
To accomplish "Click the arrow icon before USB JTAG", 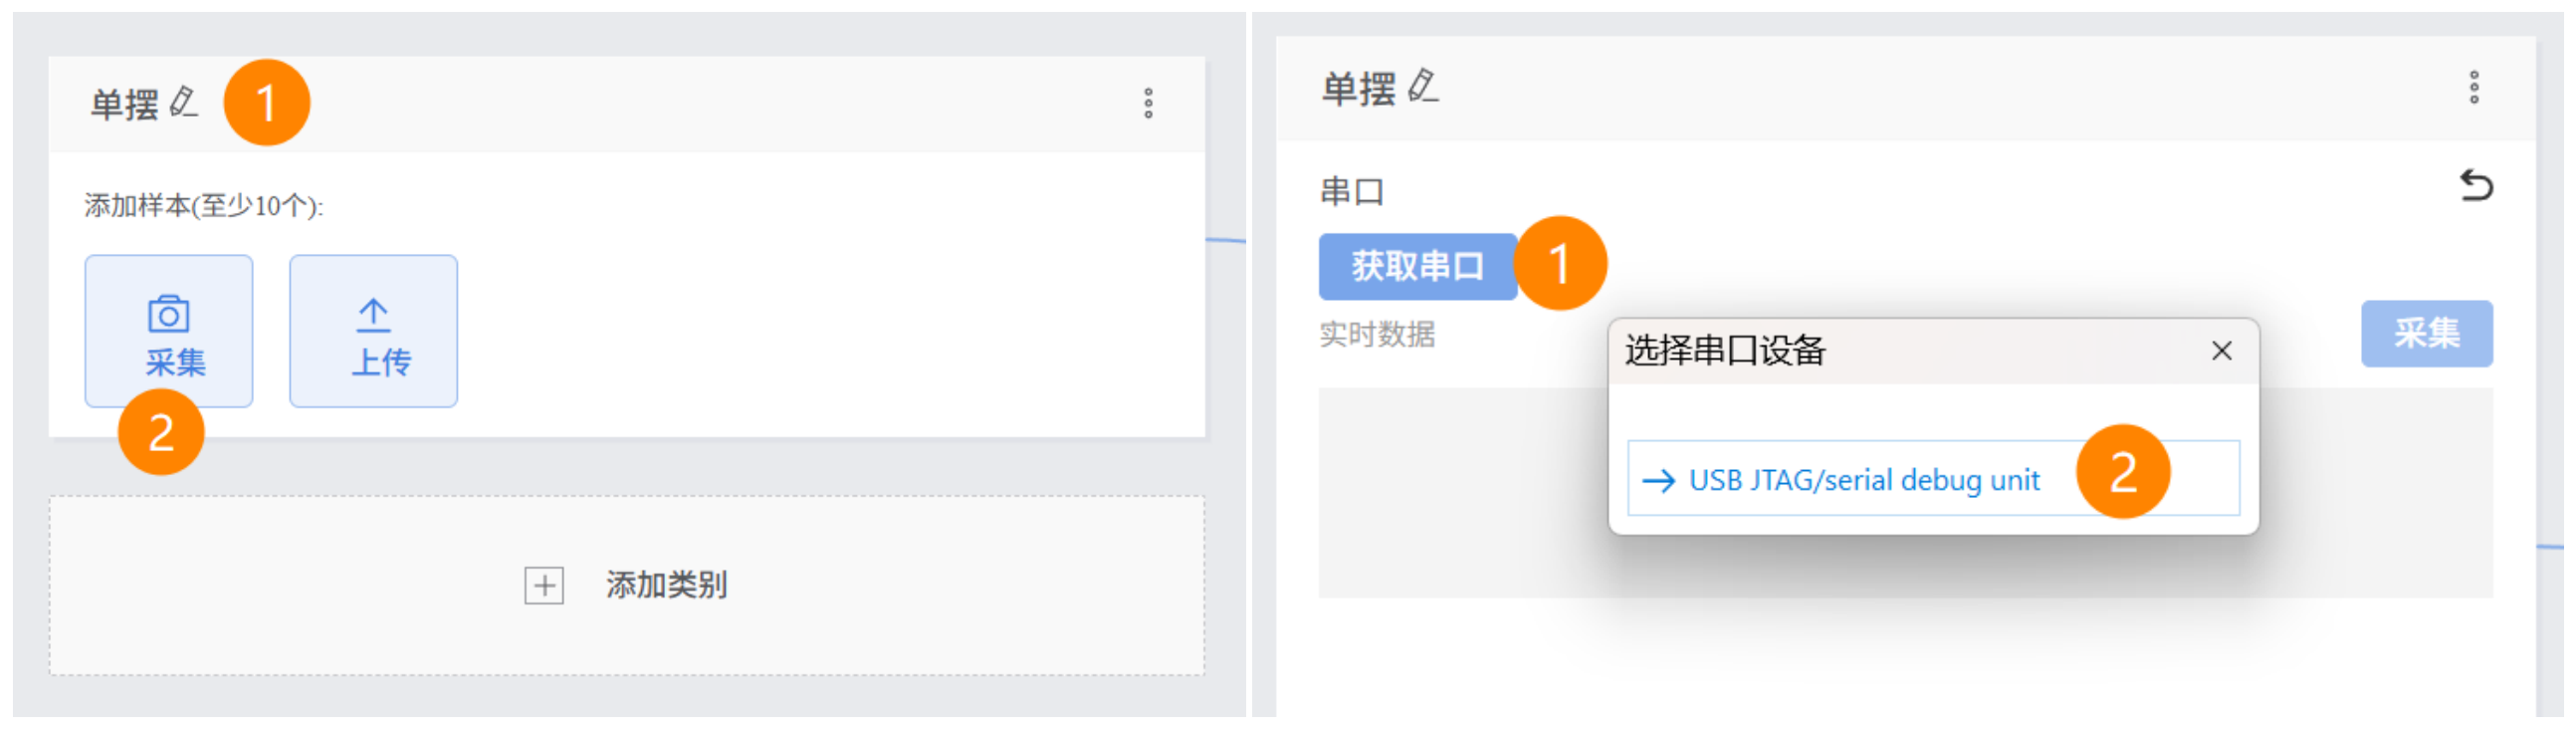I will [x=1658, y=481].
